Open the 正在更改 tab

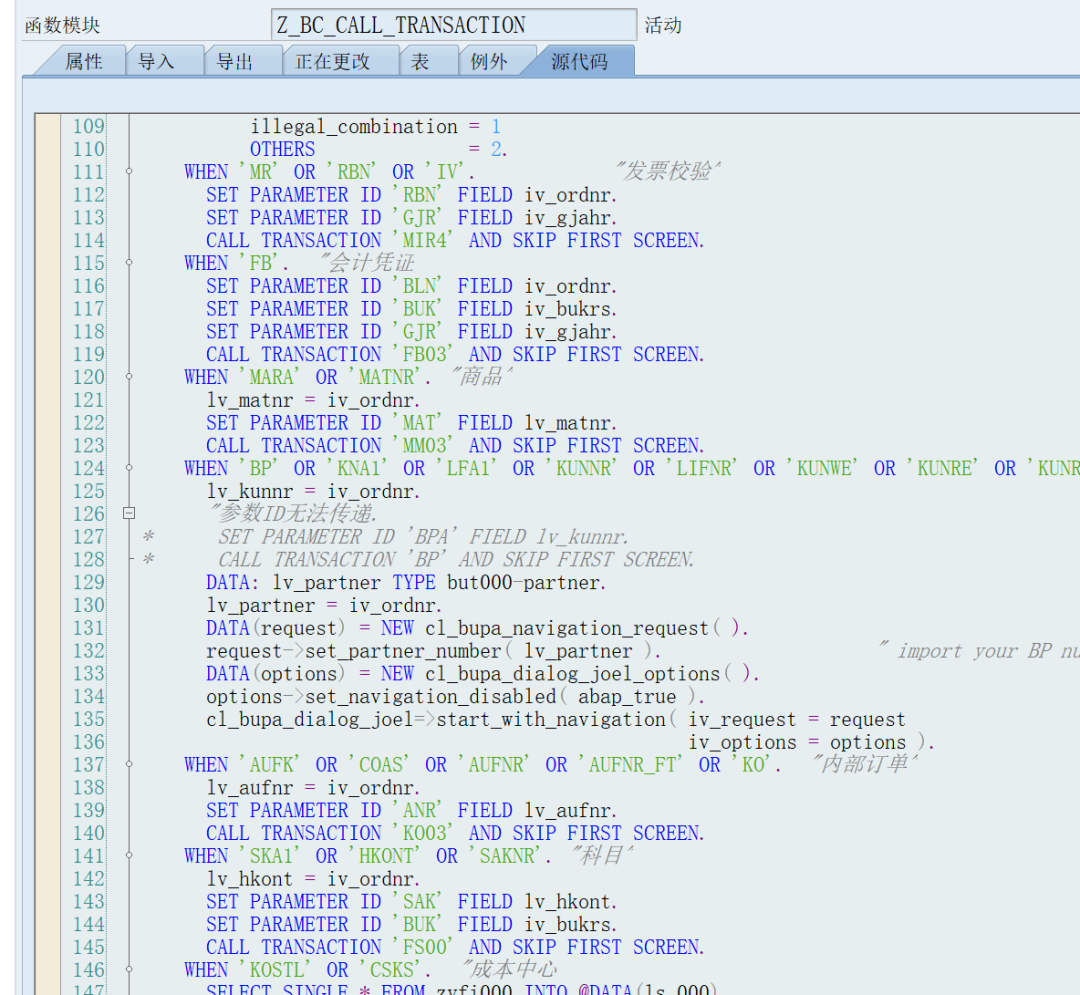[x=333, y=61]
